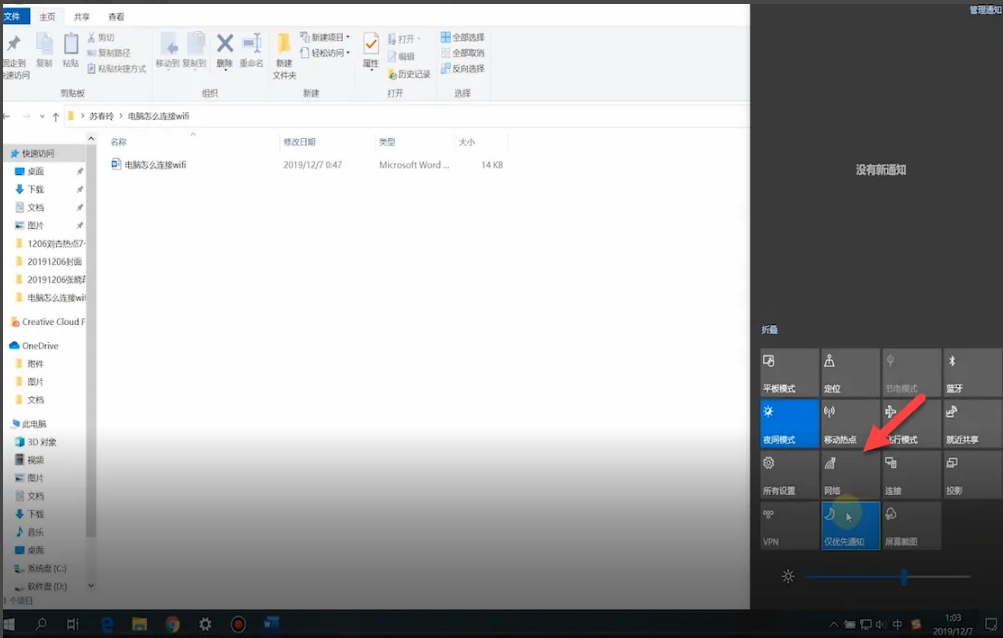Screen dimensions: 1003x638
Task: Enable 蓝牙 (Bluetooth) quick action
Action: click(x=972, y=372)
